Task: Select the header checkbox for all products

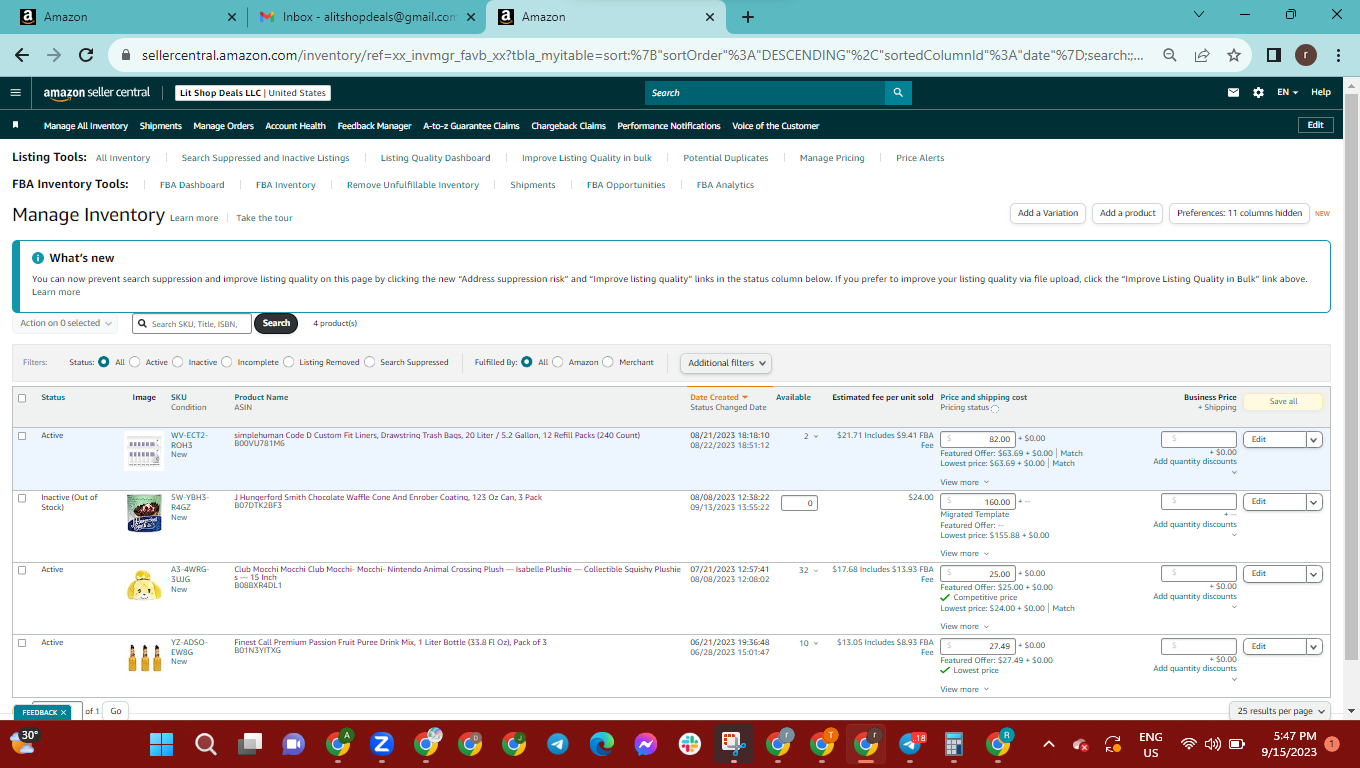Action: (22, 398)
